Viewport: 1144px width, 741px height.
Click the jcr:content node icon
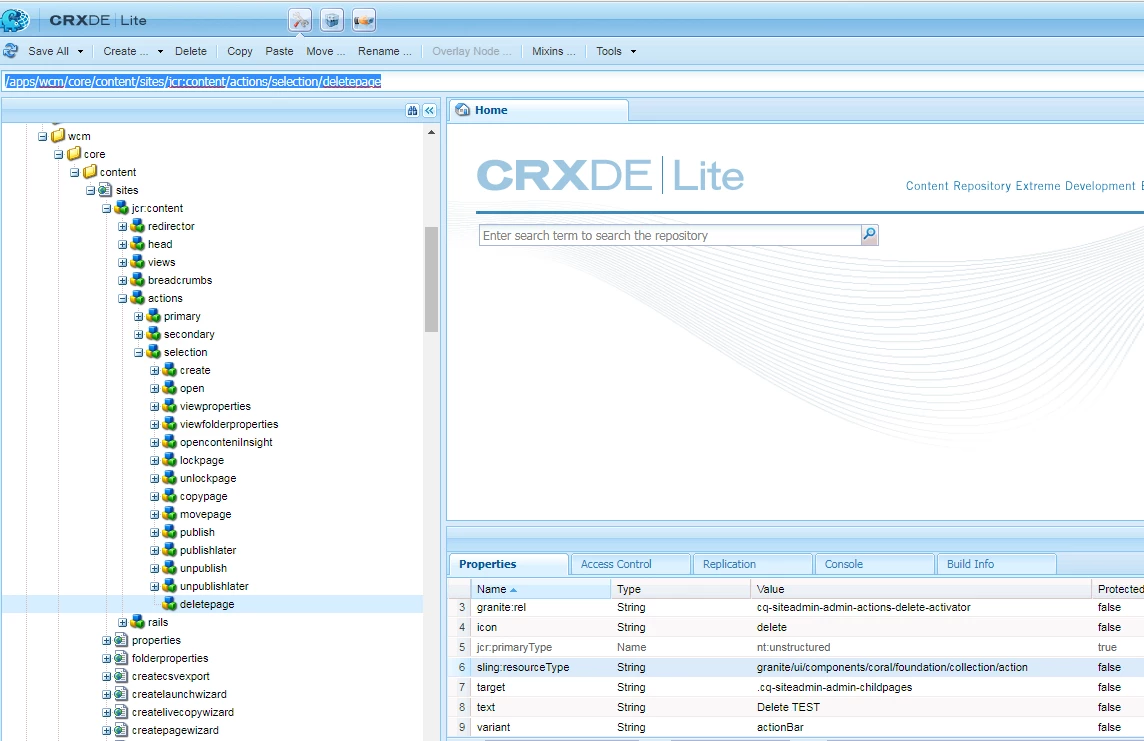click(122, 208)
